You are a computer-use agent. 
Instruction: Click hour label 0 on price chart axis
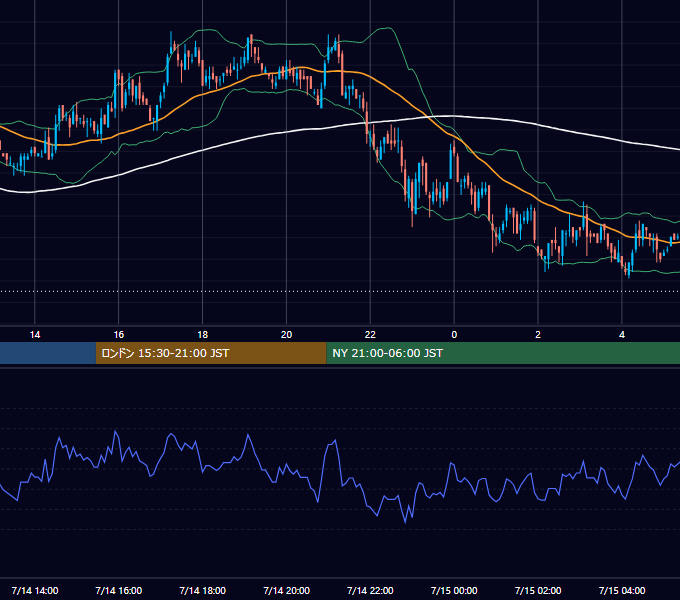pyautogui.click(x=454, y=335)
